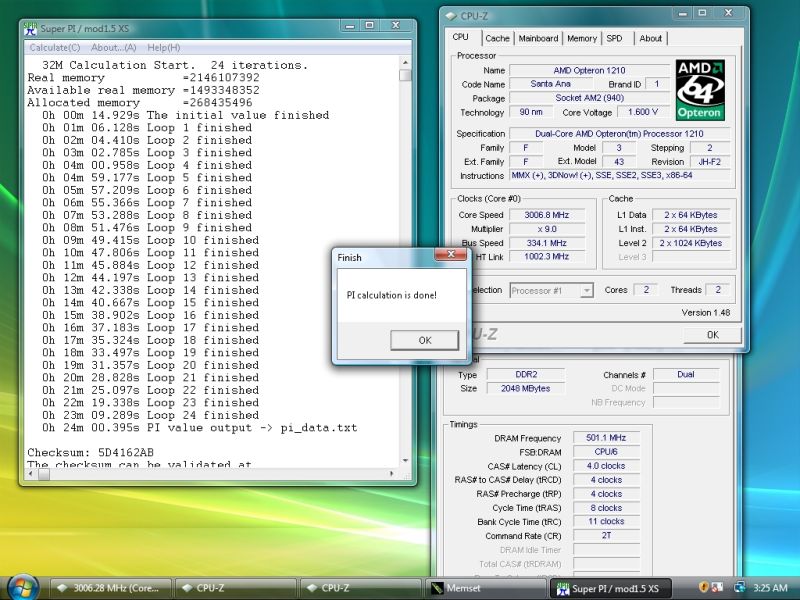
Task: Click OK in the Finish dialog
Action: click(424, 340)
